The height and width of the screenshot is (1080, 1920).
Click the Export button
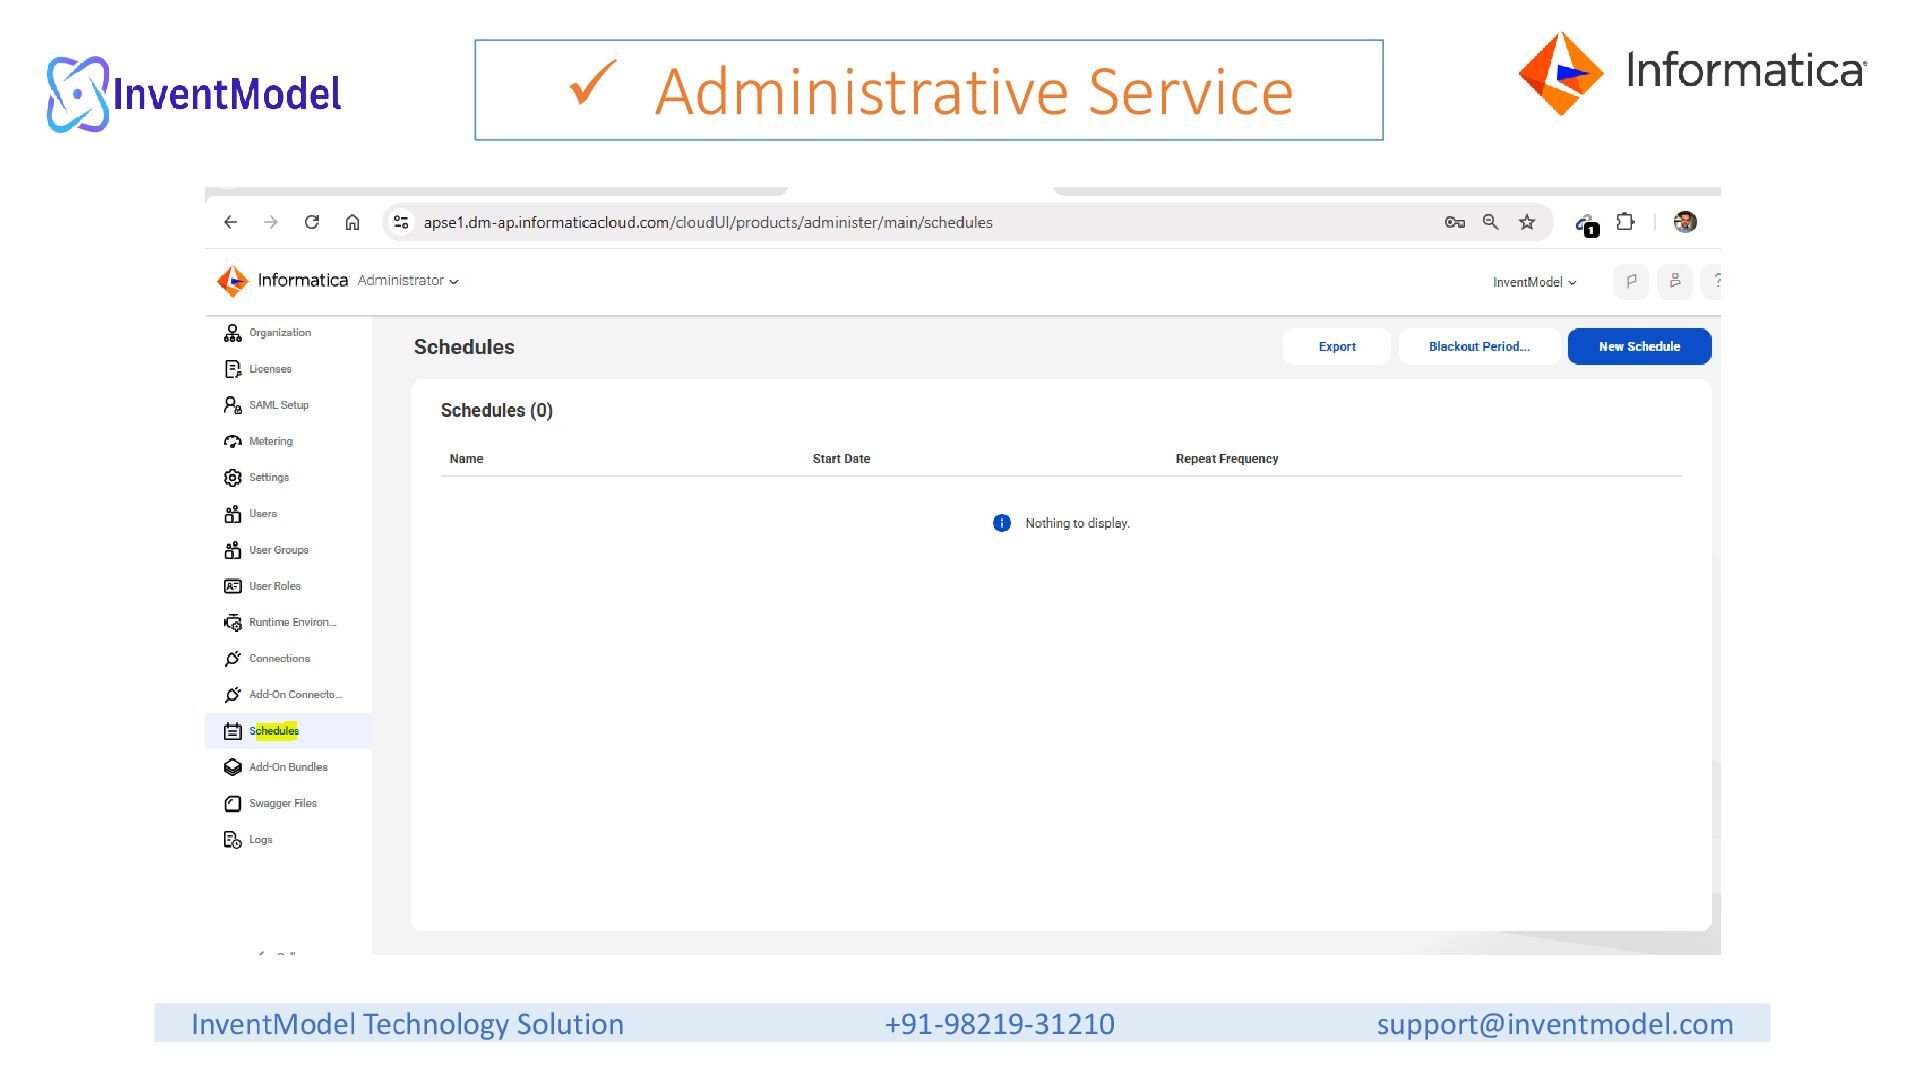[x=1337, y=347]
